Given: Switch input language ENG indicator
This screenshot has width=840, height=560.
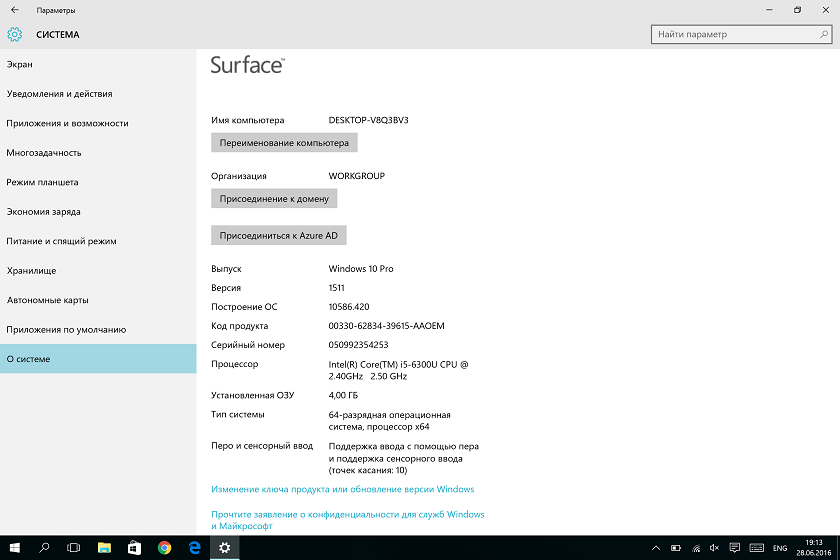Looking at the screenshot, I should (780, 548).
